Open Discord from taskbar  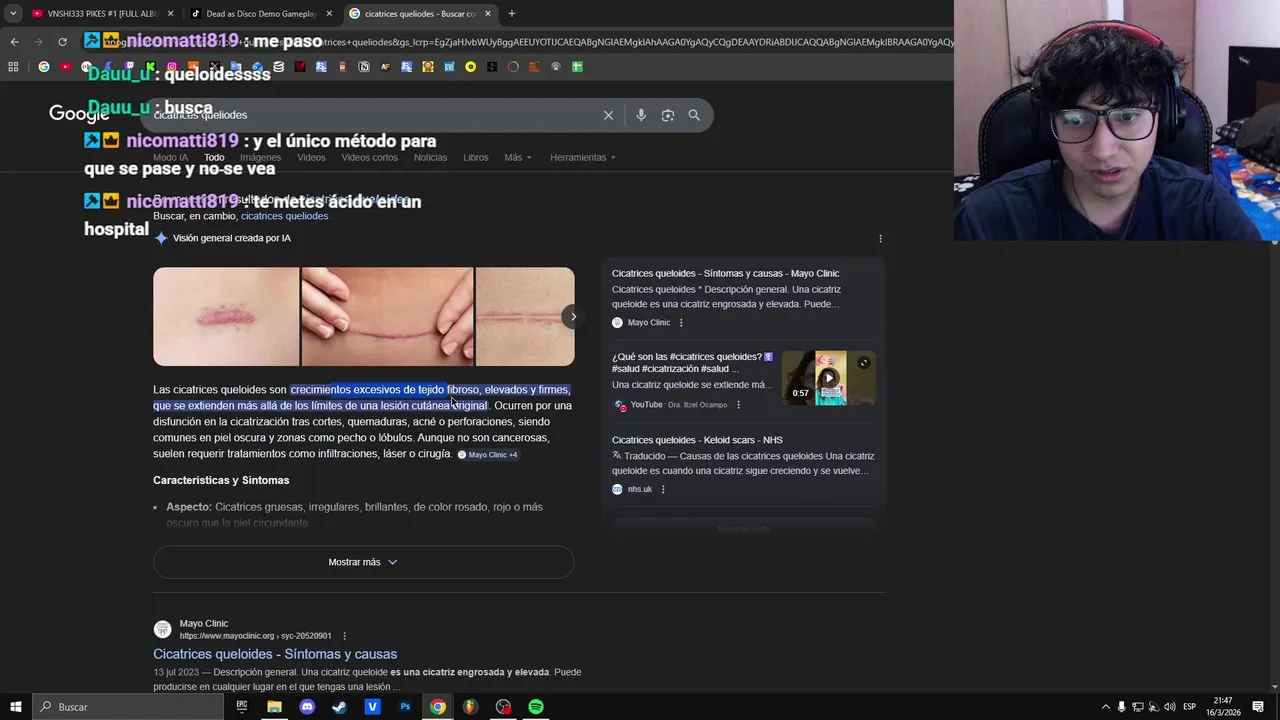tap(307, 707)
